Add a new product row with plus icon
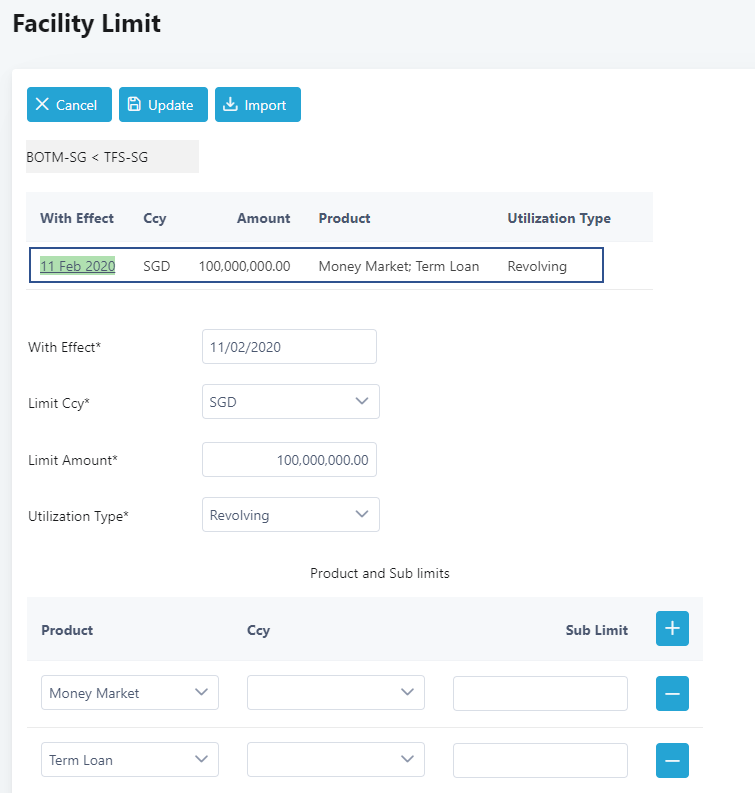The width and height of the screenshot is (755, 793). (x=672, y=629)
